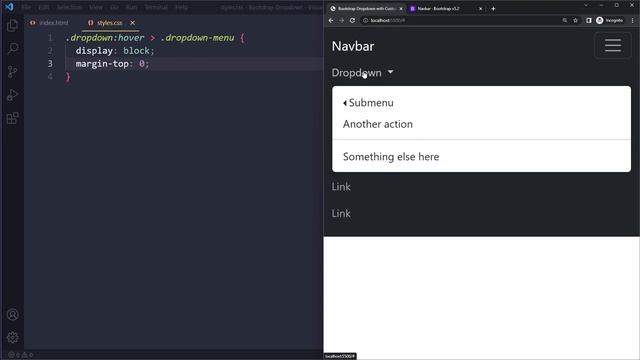The width and height of the screenshot is (640, 360).
Task: Go forward in the browser
Action: point(342,20)
